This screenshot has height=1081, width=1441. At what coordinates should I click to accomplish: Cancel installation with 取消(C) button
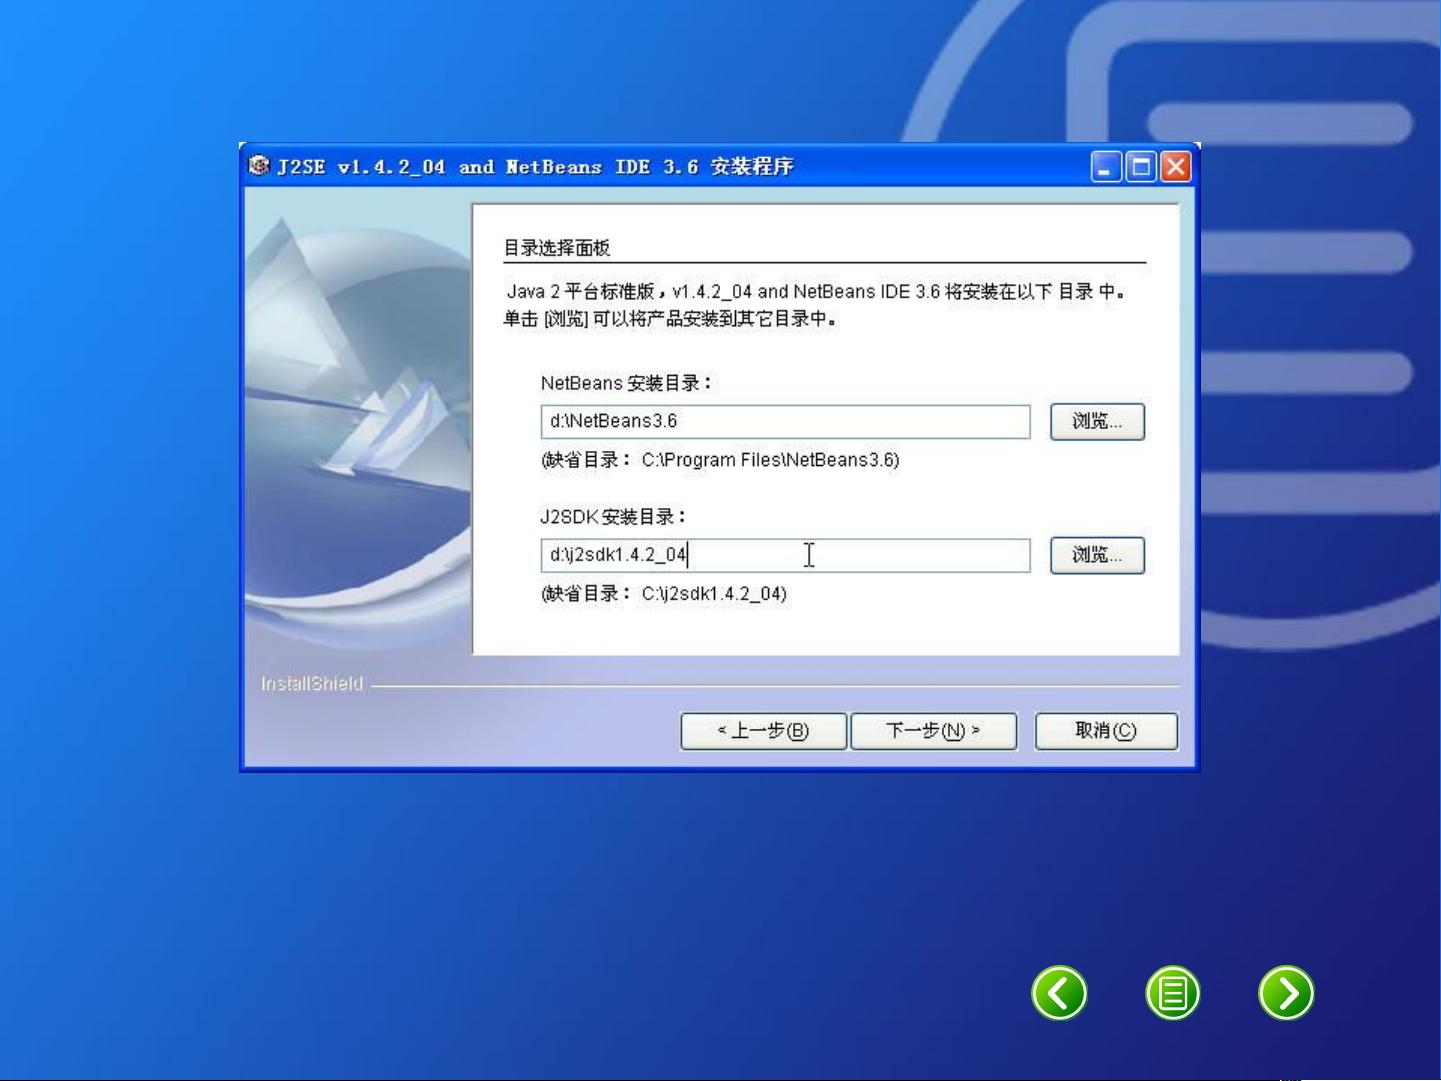tap(1106, 731)
